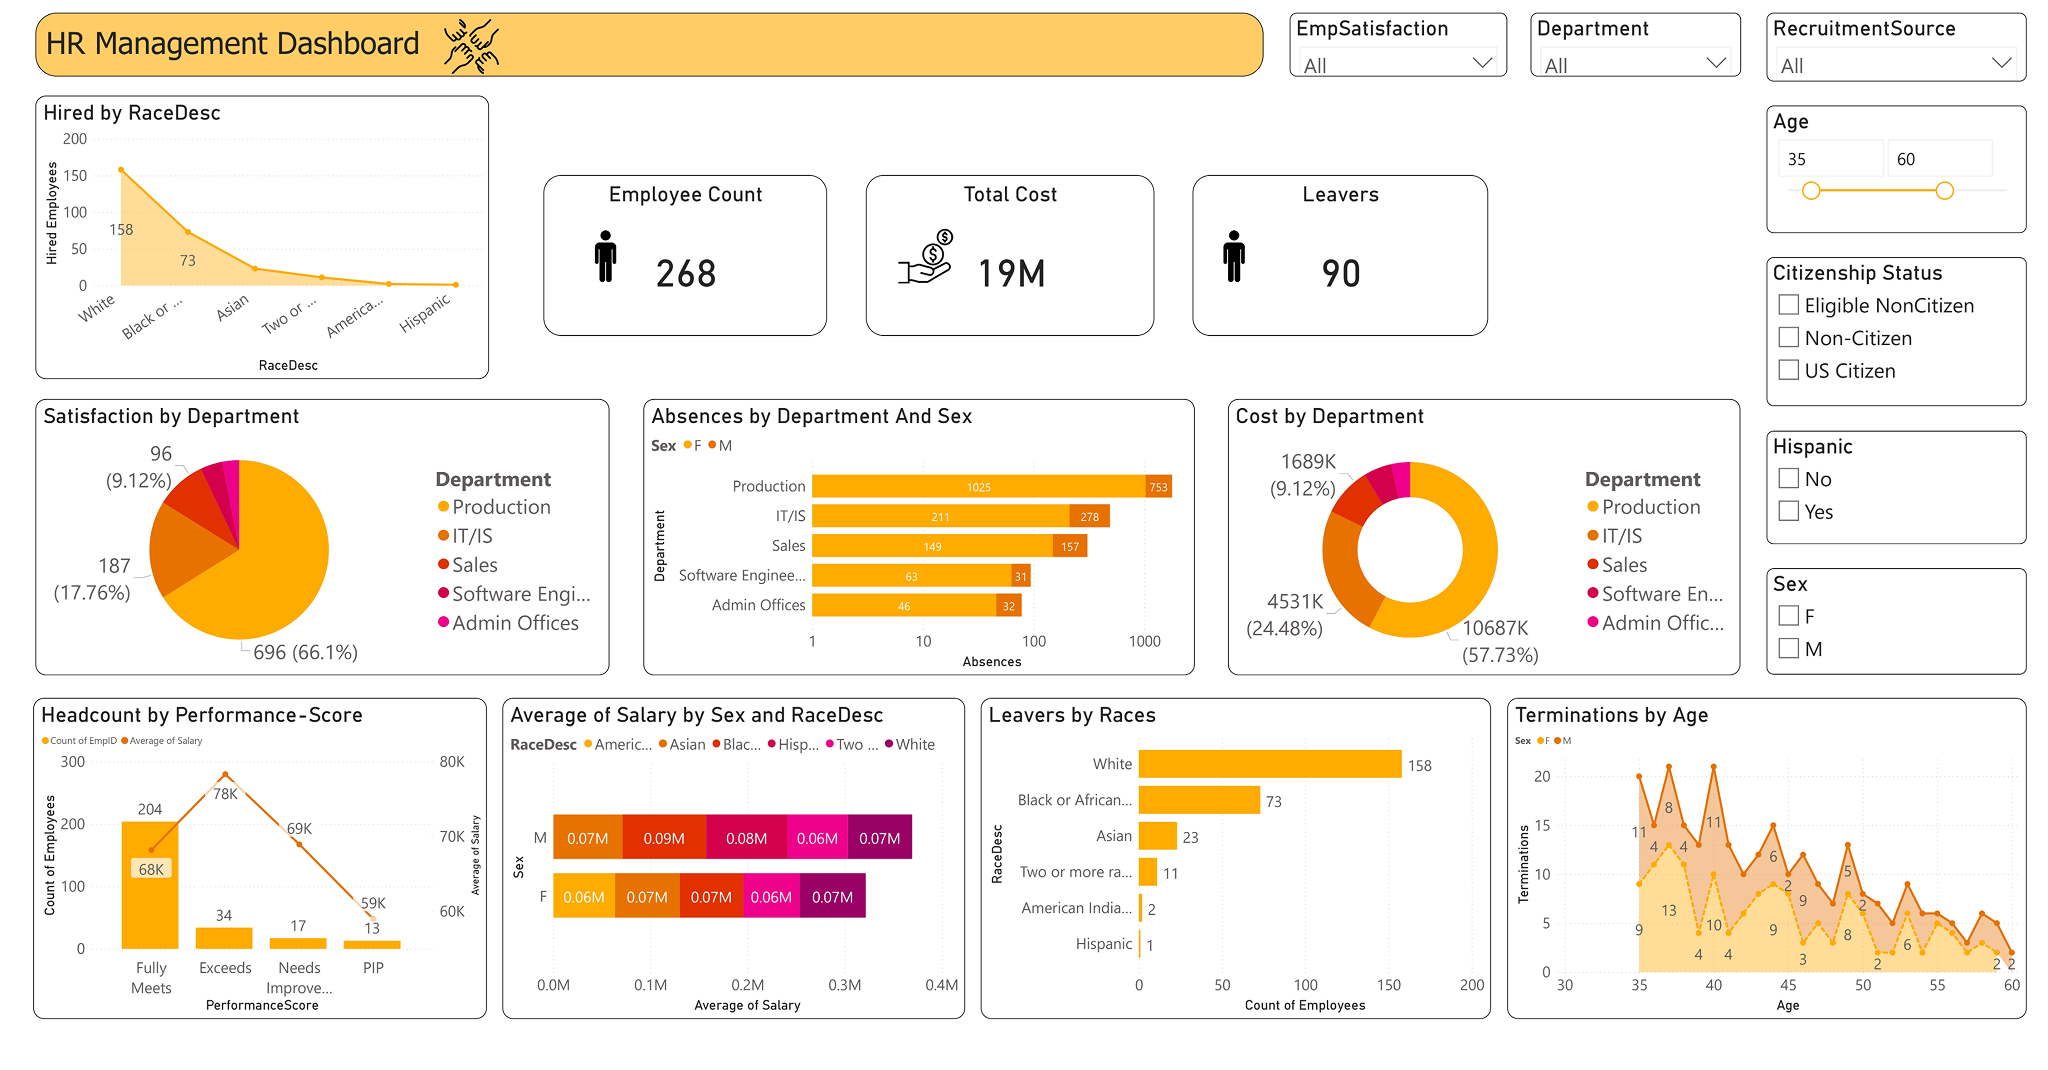Click the hands logo in dashboard header

tap(471, 46)
